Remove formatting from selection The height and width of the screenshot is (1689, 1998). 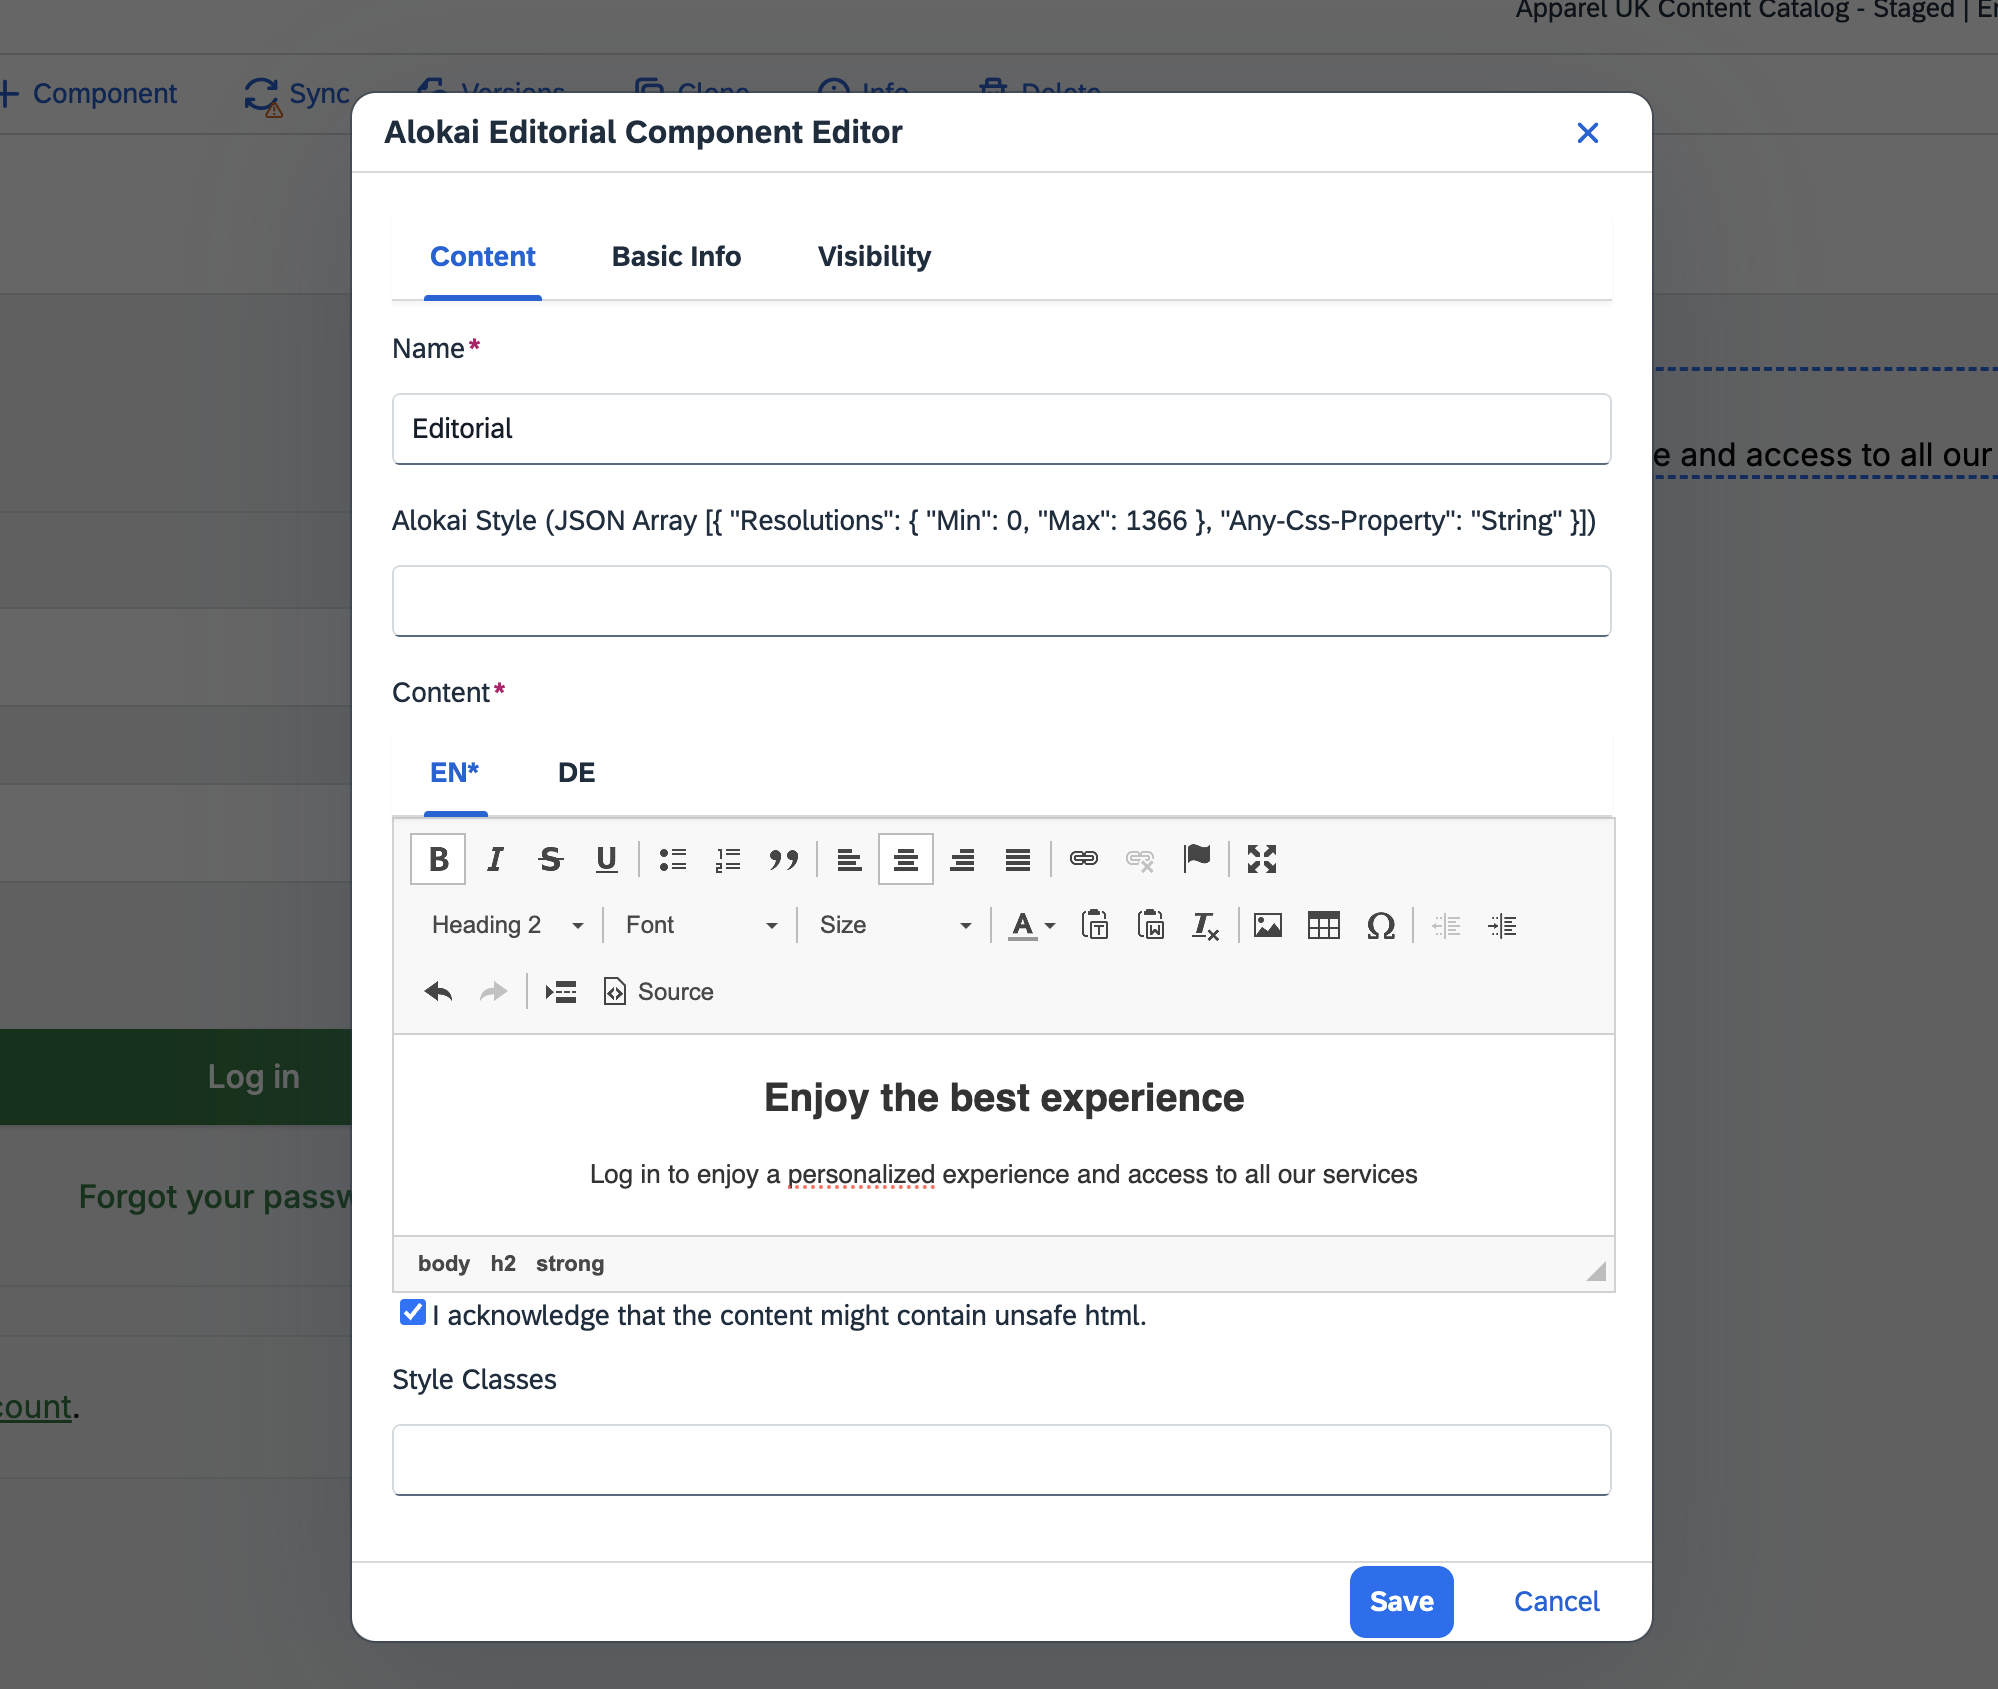(x=1205, y=925)
